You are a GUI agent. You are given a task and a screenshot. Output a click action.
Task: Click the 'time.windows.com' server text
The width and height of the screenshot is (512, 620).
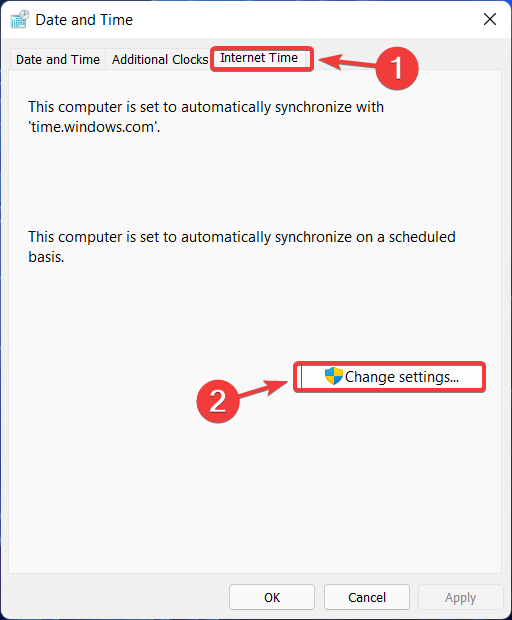(93, 127)
